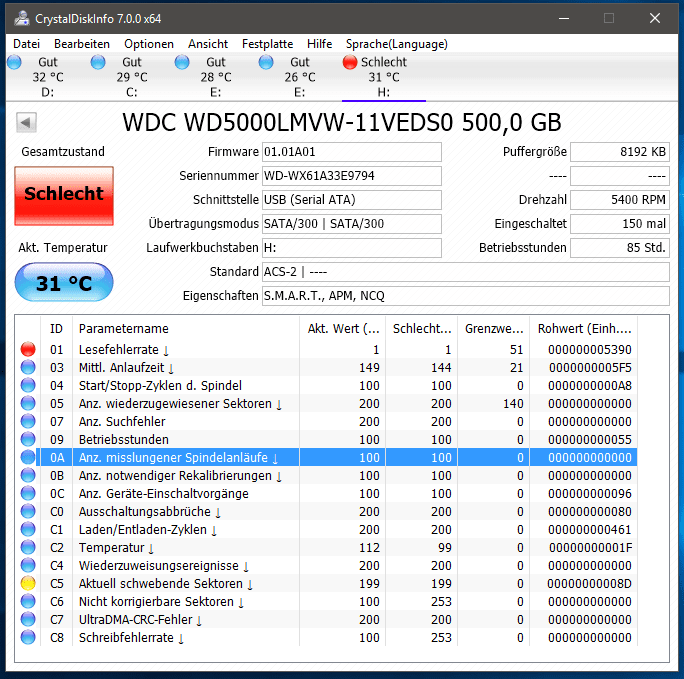Click the Firmware field 01.01A01
684x679 pixels.
point(352,152)
